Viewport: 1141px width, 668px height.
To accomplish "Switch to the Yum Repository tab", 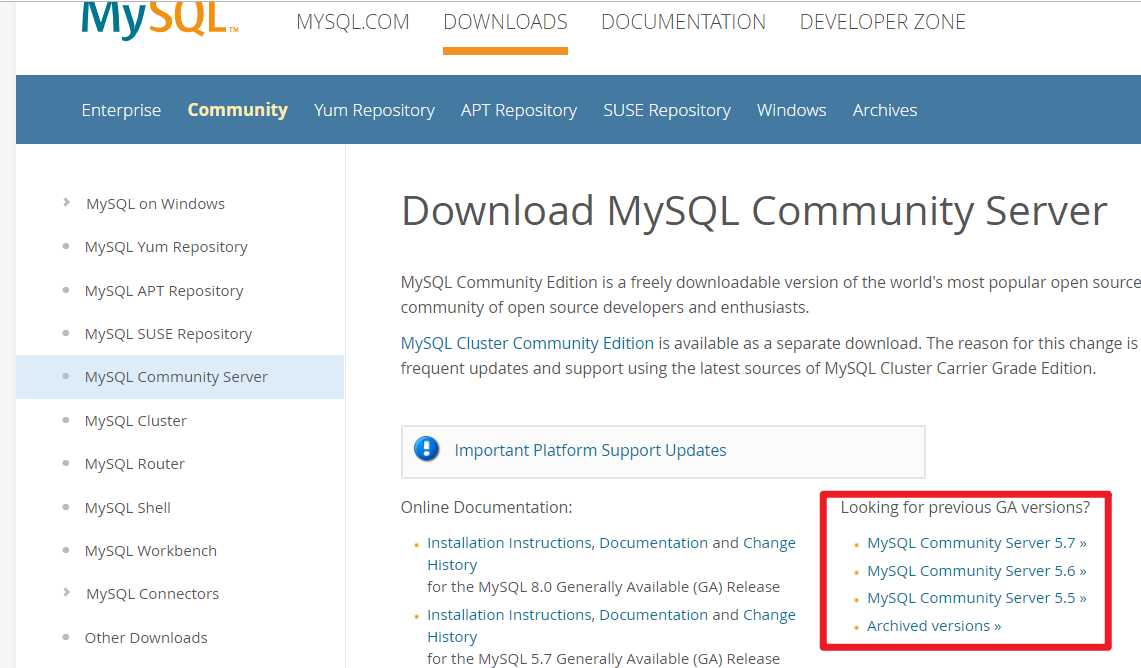I will 374,110.
